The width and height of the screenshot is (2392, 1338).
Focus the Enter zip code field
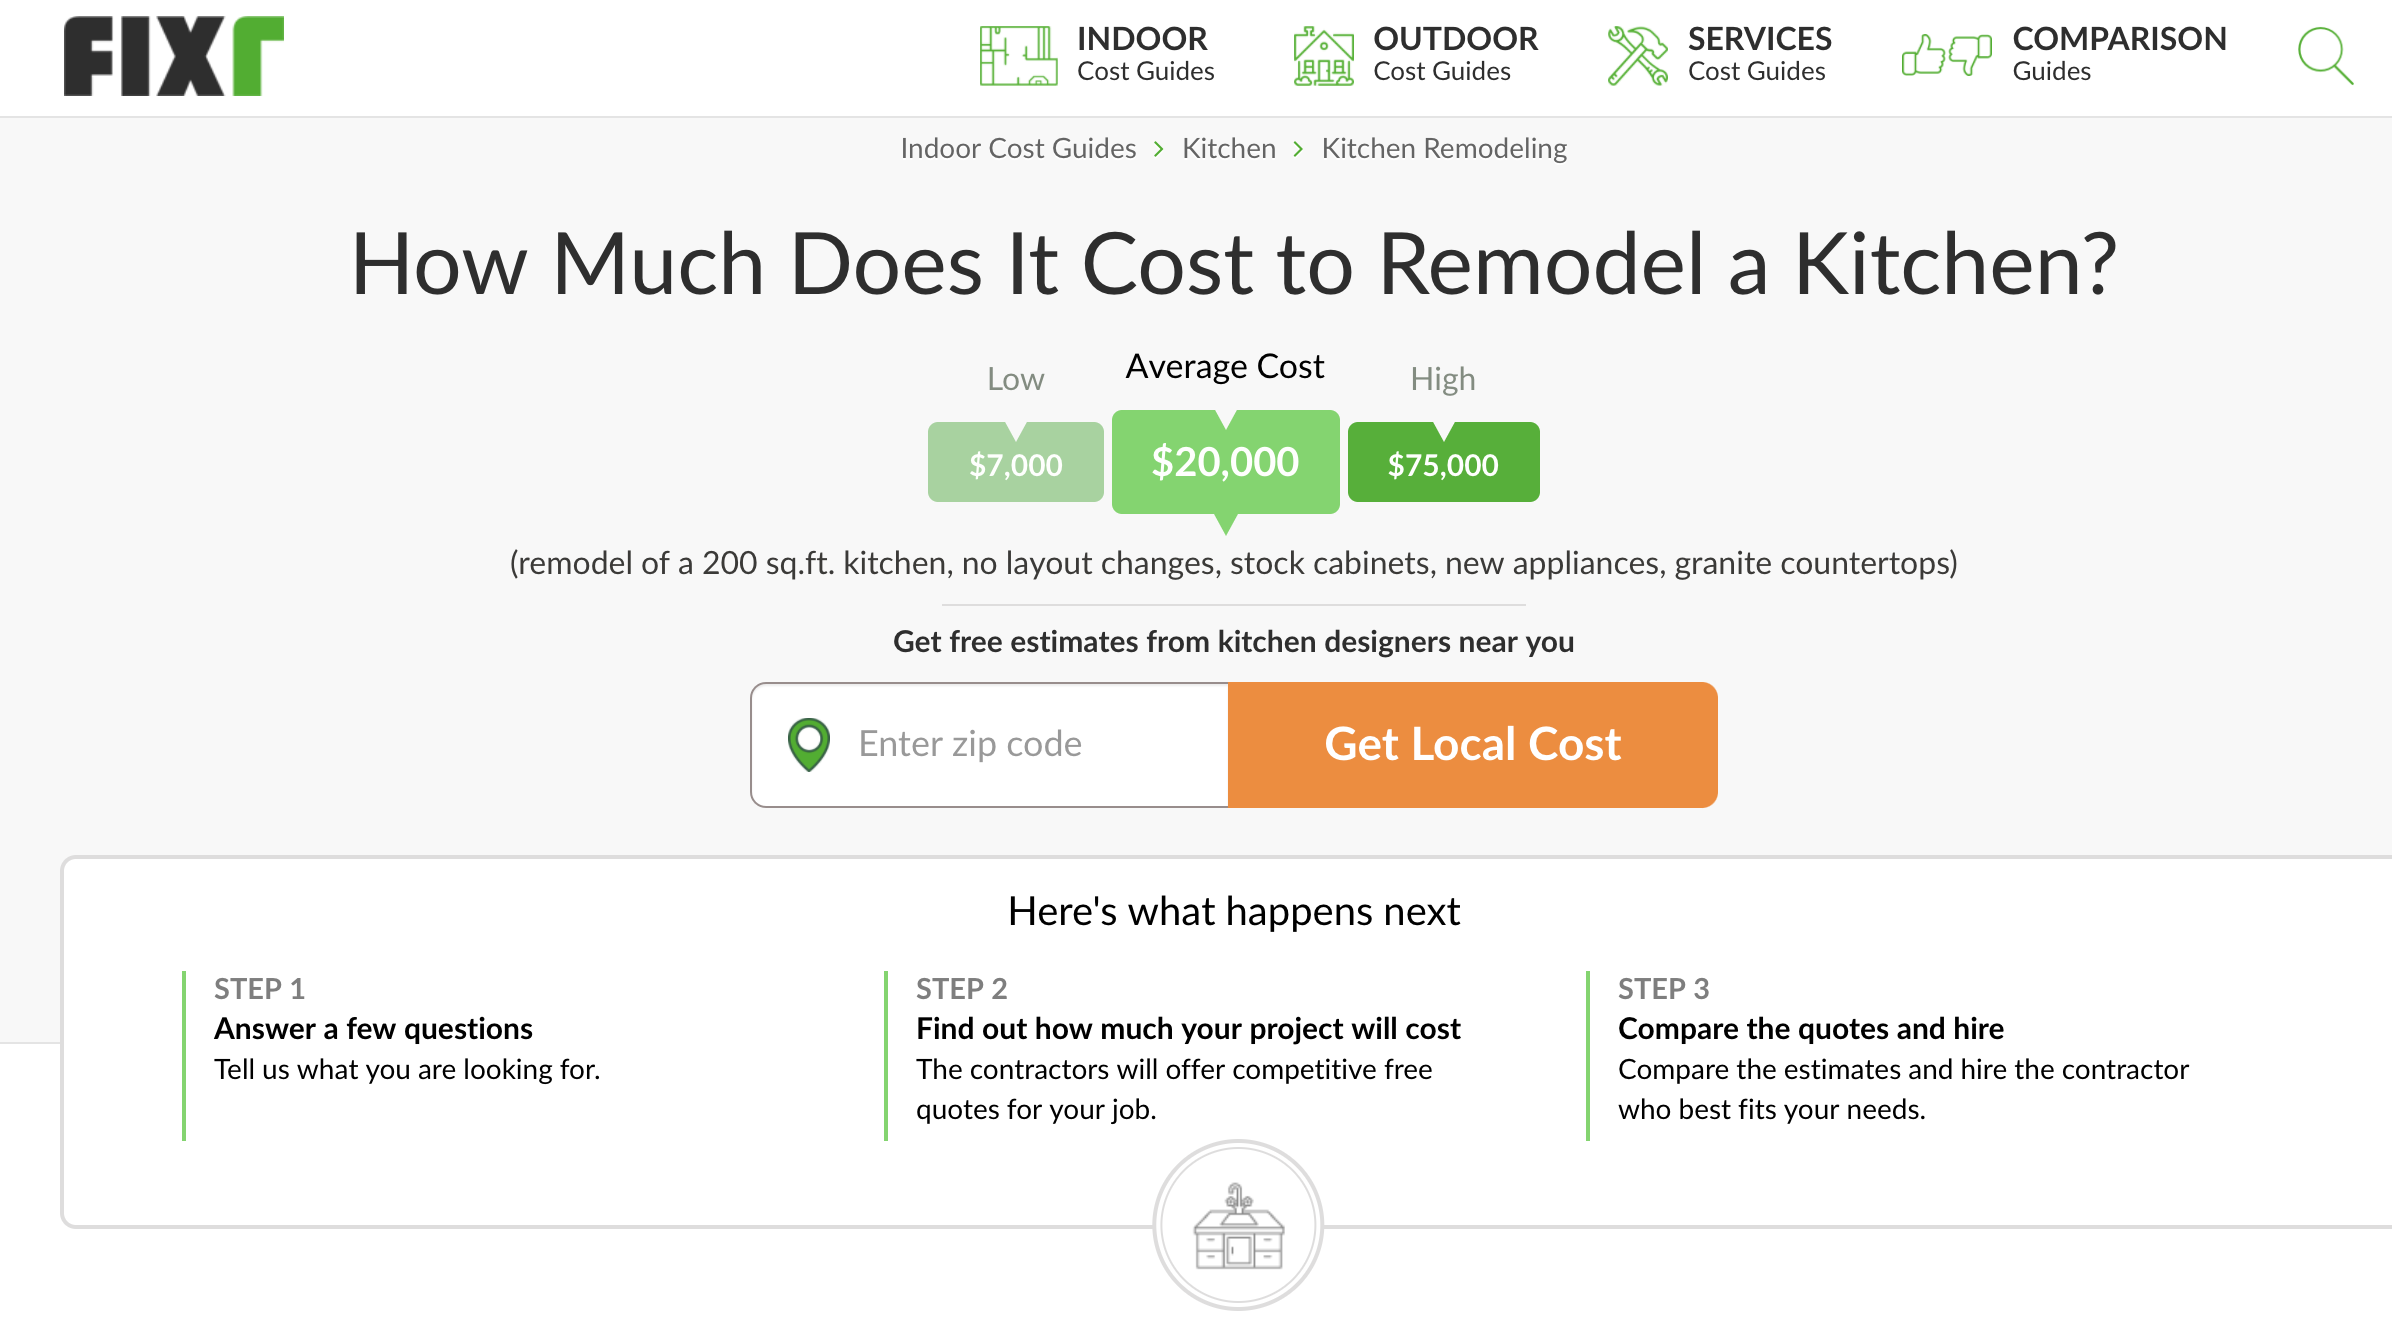point(1030,745)
